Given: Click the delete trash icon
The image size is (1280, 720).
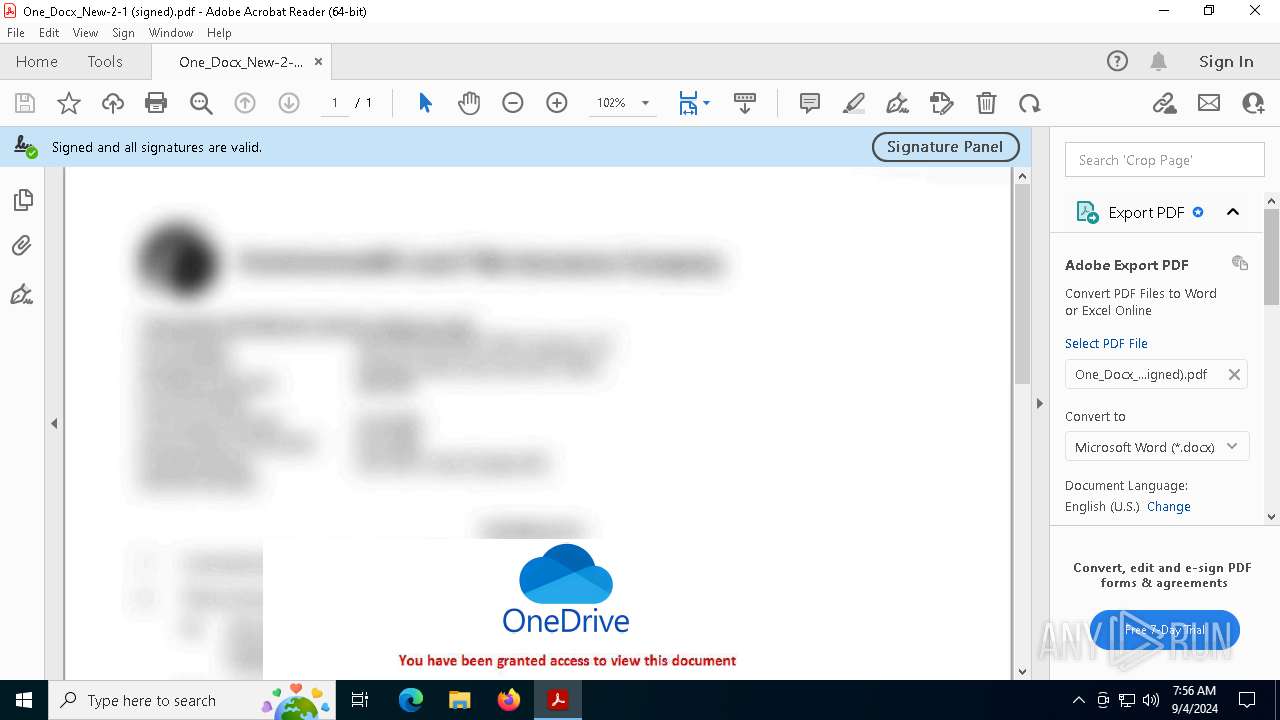Looking at the screenshot, I should [x=986, y=103].
